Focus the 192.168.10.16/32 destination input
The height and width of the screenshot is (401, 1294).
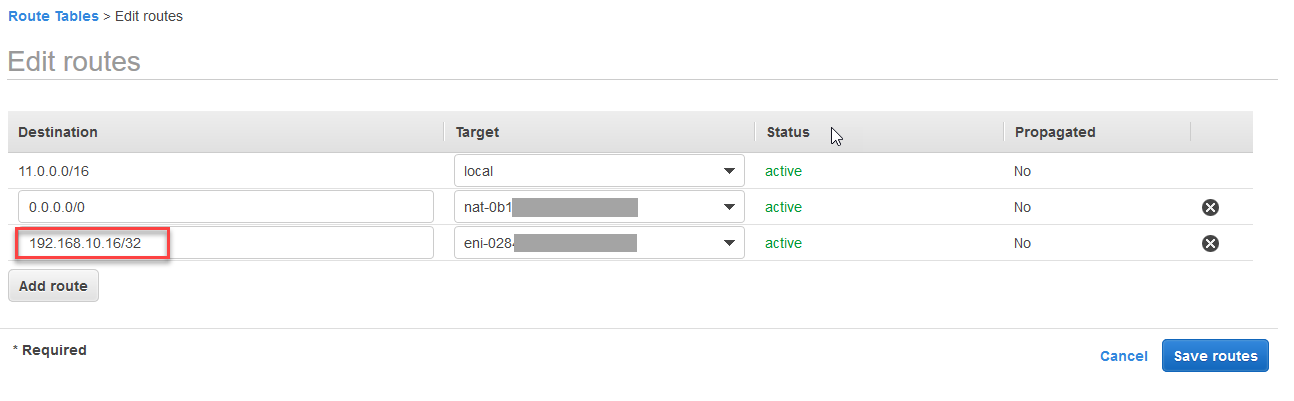(225, 243)
